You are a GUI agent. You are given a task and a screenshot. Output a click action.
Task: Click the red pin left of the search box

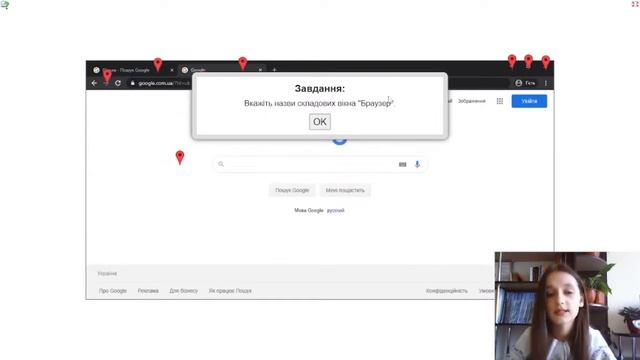pos(180,157)
